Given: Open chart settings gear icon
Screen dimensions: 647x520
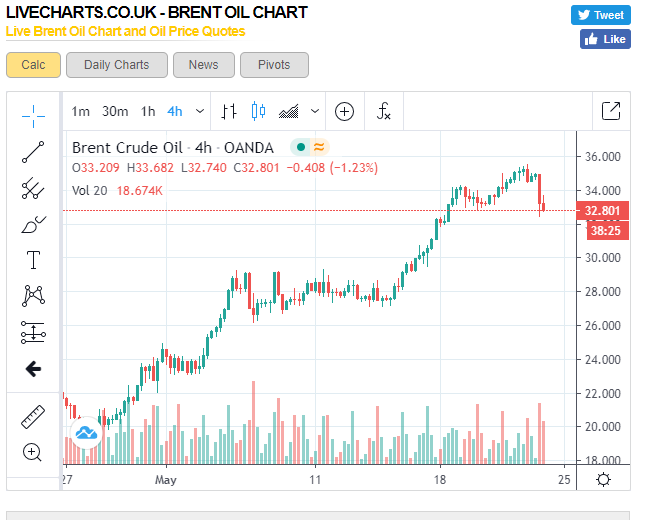Looking at the screenshot, I should [x=603, y=480].
